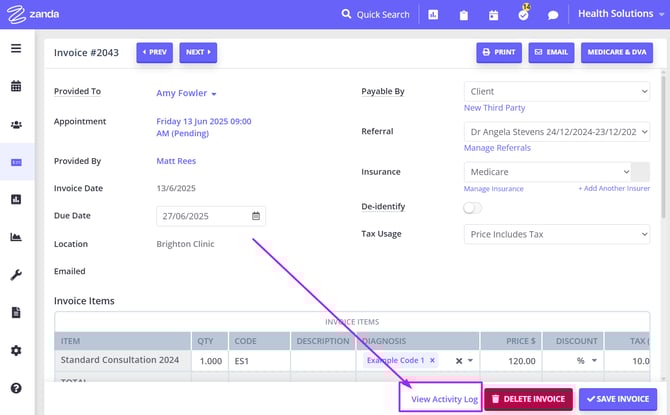670x415 pixels.
Task: Open the Tax Usage dropdown
Action: point(556,234)
